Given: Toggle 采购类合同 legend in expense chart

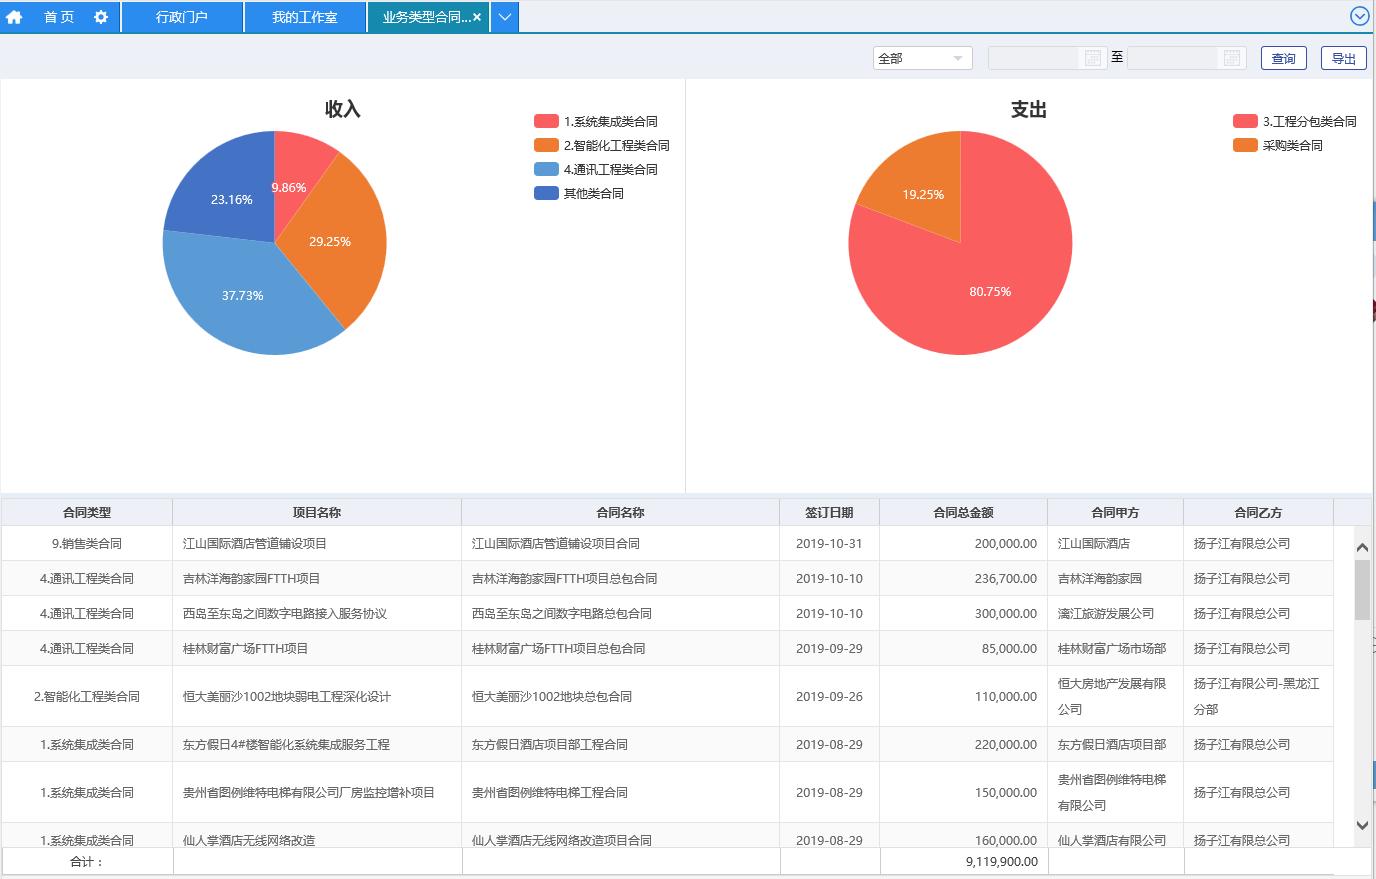Looking at the screenshot, I should 1279,145.
